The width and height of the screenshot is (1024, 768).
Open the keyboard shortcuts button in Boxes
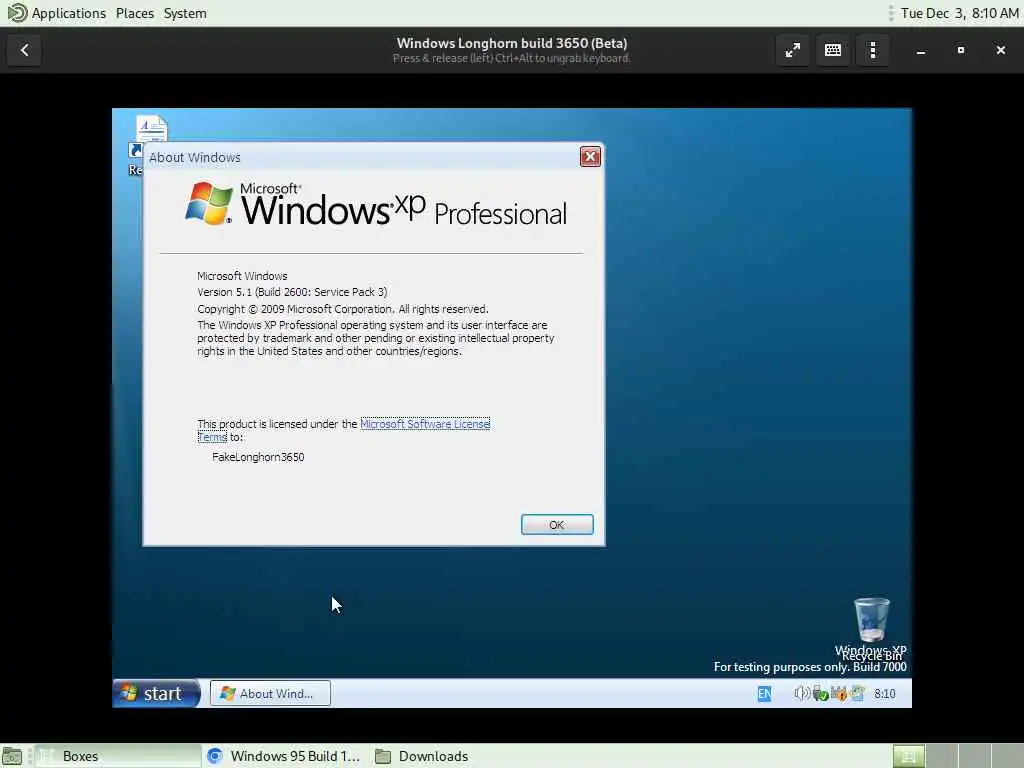click(833, 50)
